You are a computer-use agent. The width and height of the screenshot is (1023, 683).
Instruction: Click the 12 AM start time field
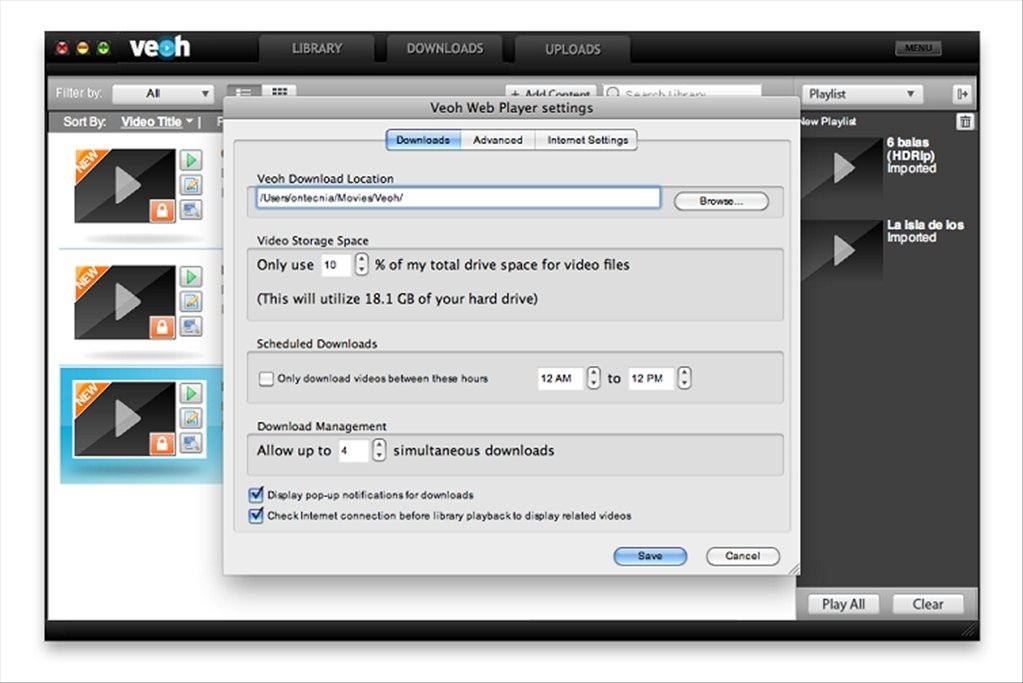(x=560, y=378)
